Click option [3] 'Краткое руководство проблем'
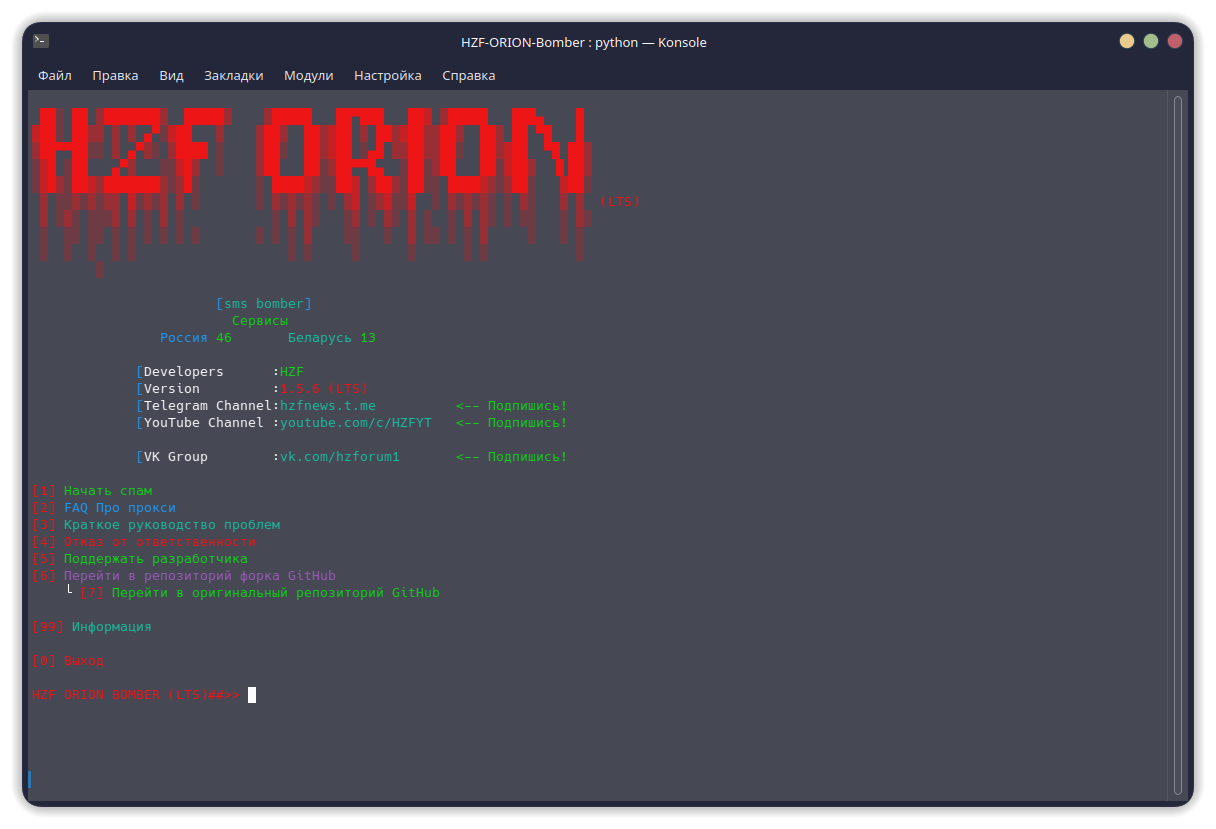 pos(156,524)
